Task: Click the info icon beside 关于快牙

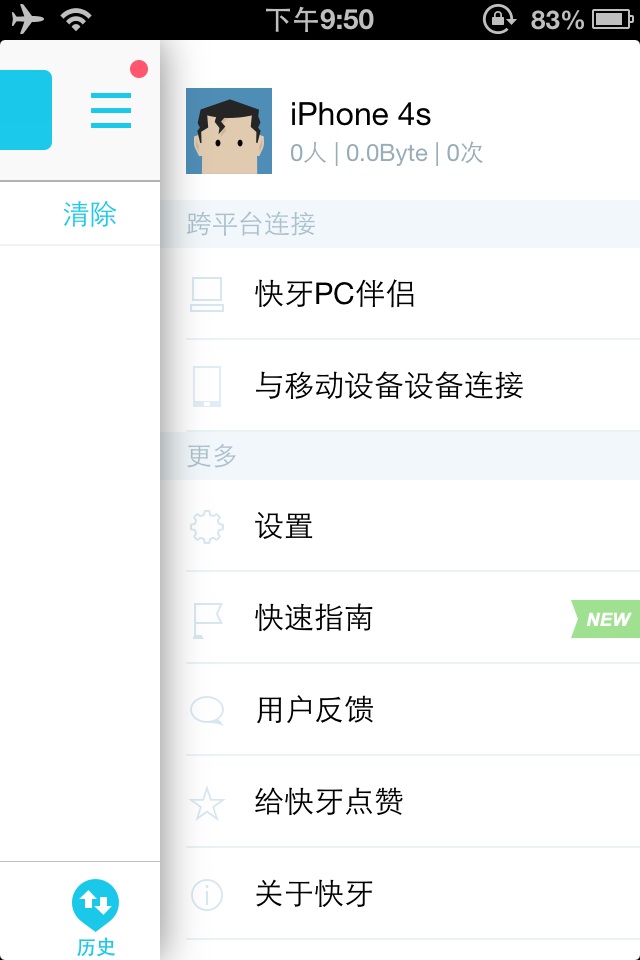Action: (207, 894)
